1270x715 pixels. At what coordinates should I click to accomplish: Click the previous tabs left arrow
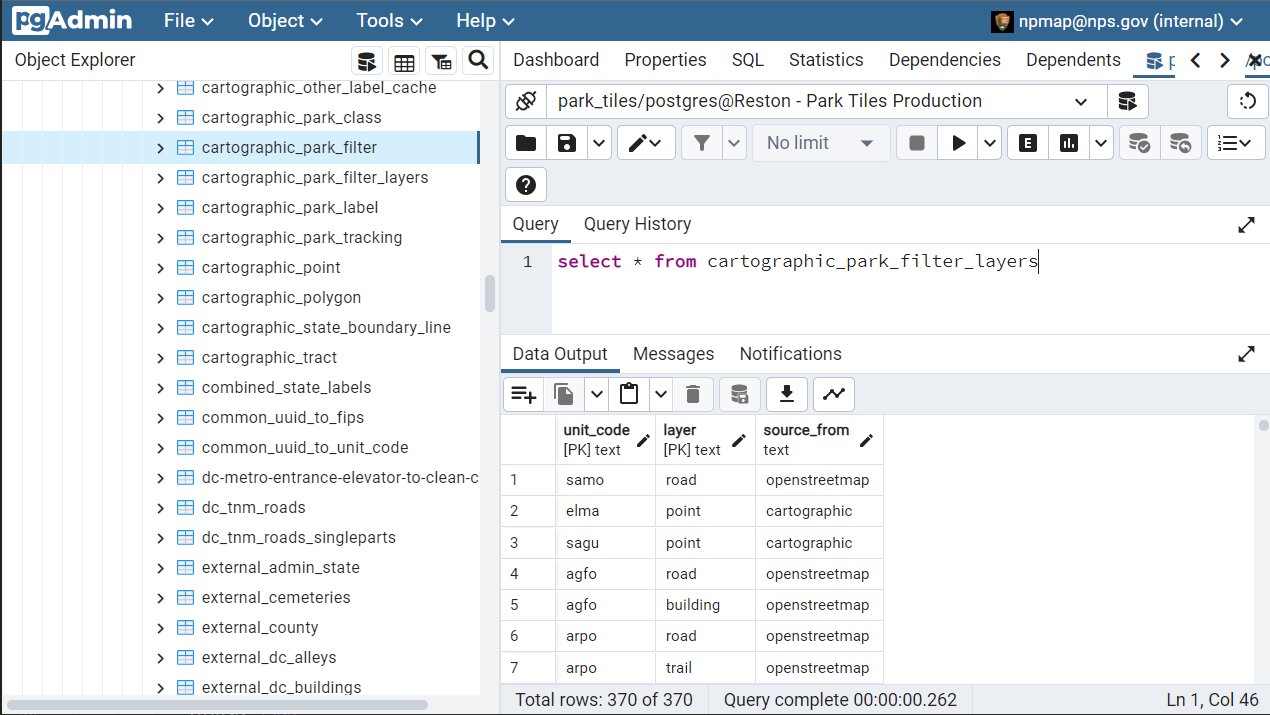(1195, 61)
